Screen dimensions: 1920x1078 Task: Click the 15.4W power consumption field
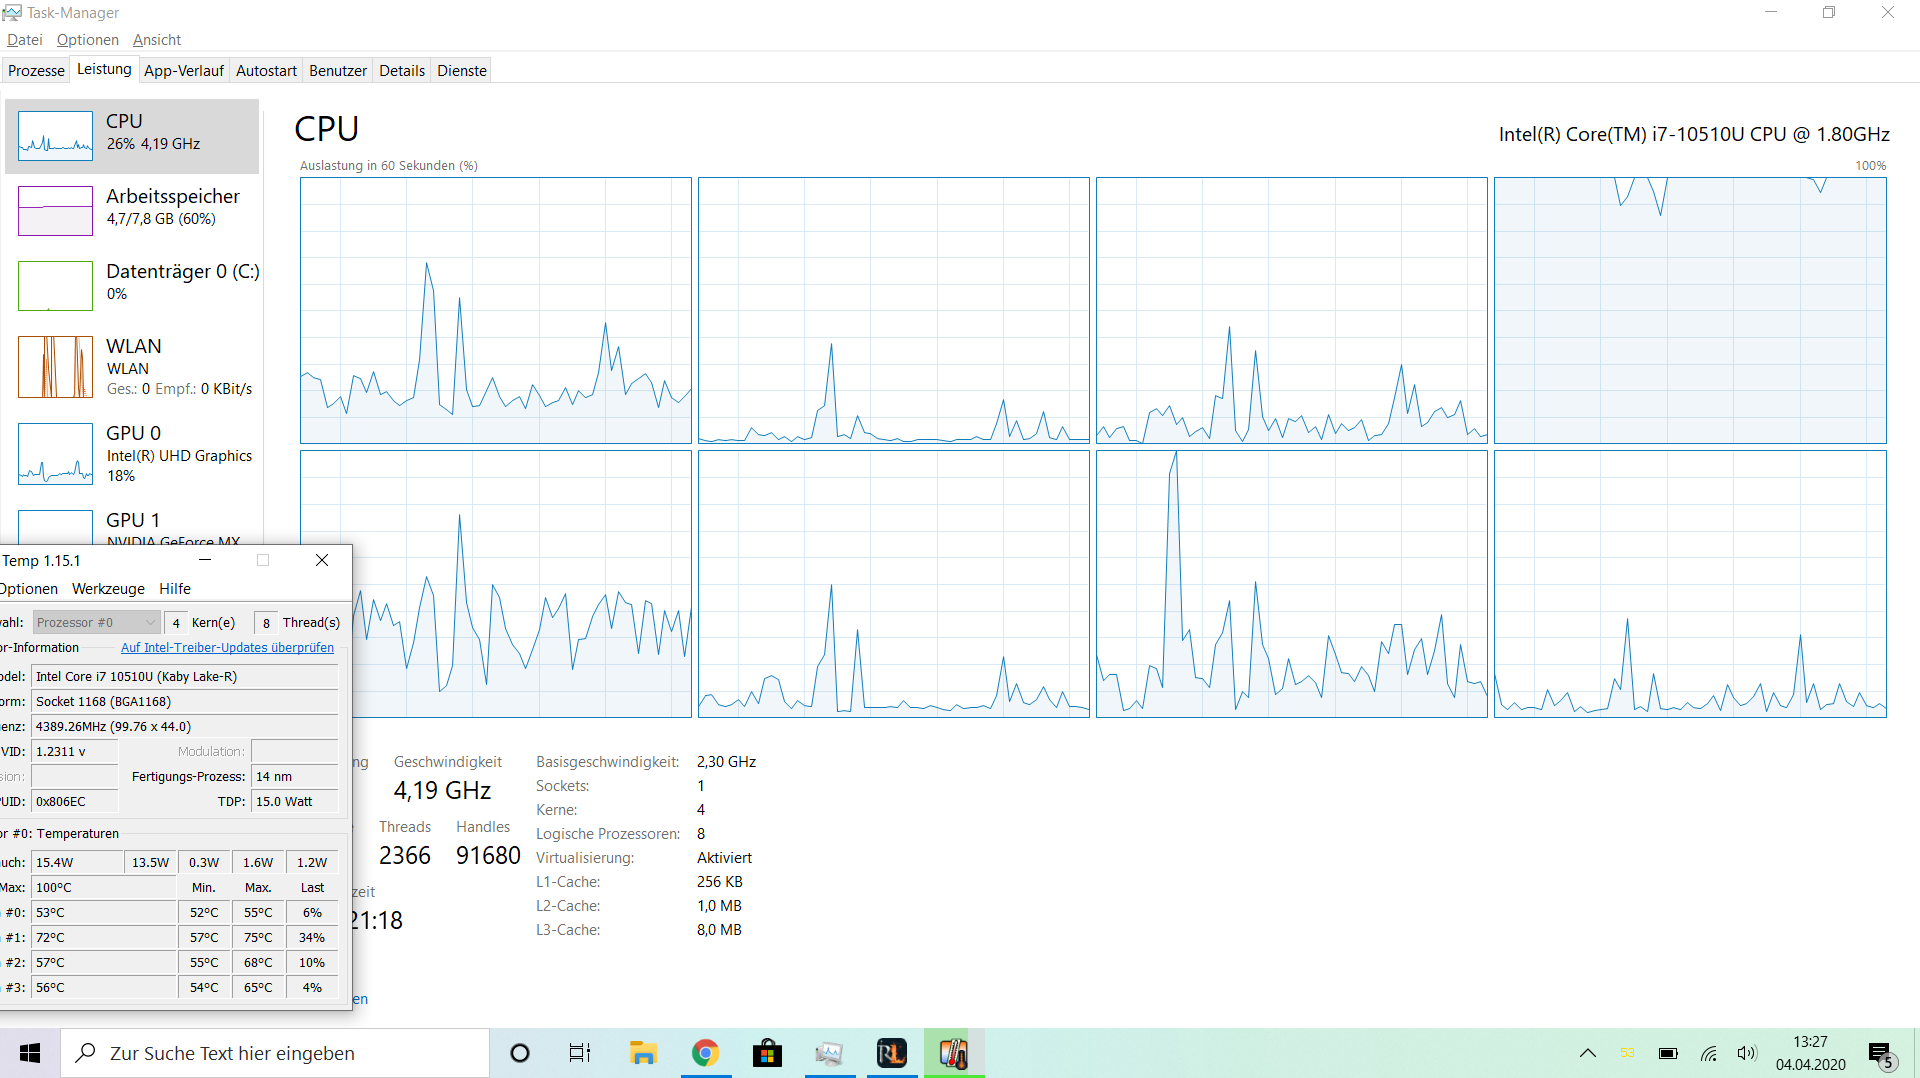(77, 862)
